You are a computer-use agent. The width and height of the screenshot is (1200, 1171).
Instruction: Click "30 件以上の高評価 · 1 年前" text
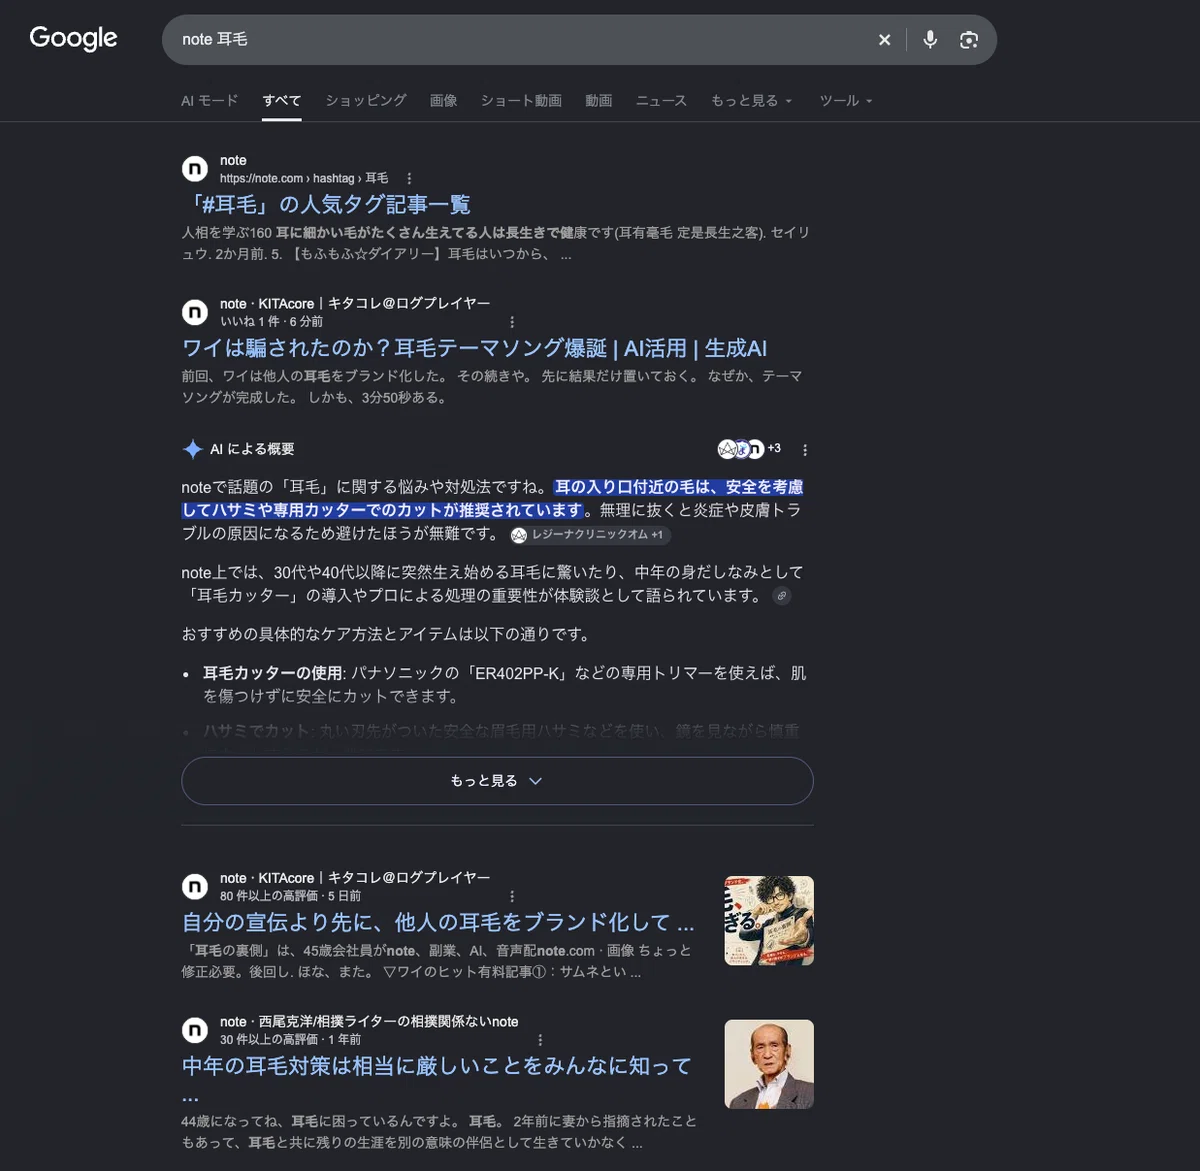click(290, 1040)
